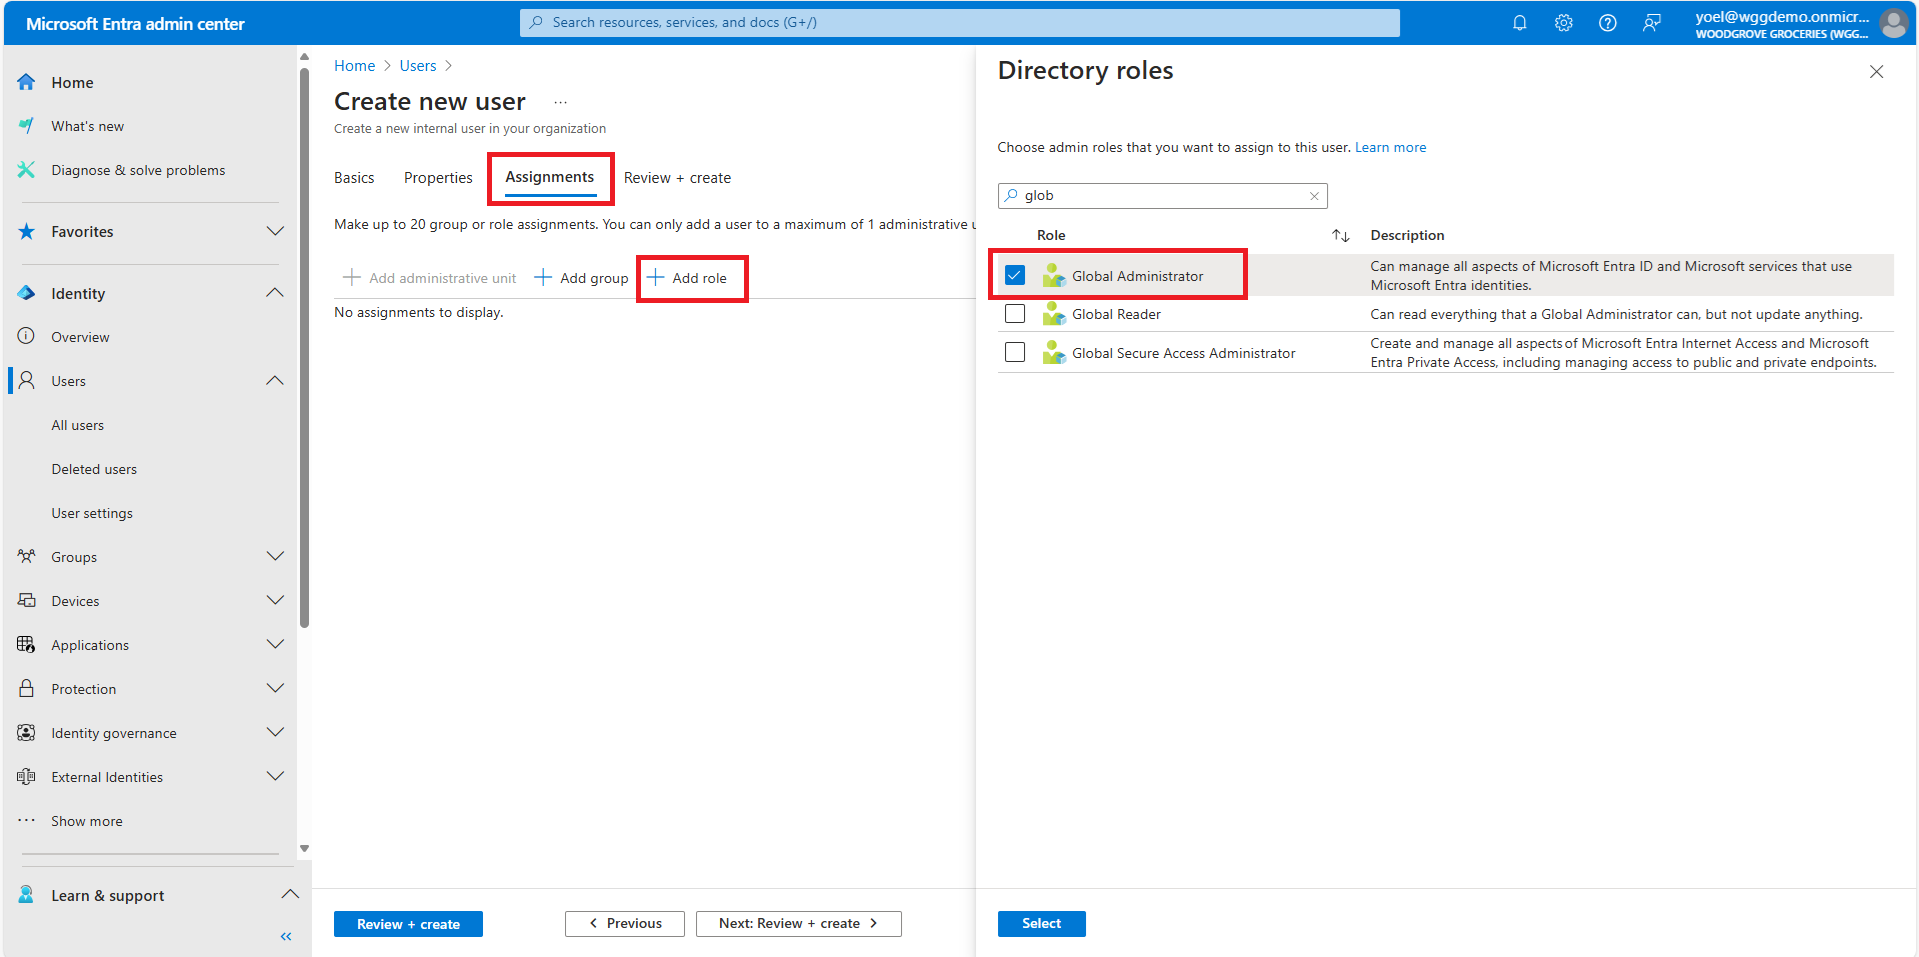Screen dimensions: 1919x957
Task: Click the Role column sort arrows icon
Action: [x=1340, y=236]
